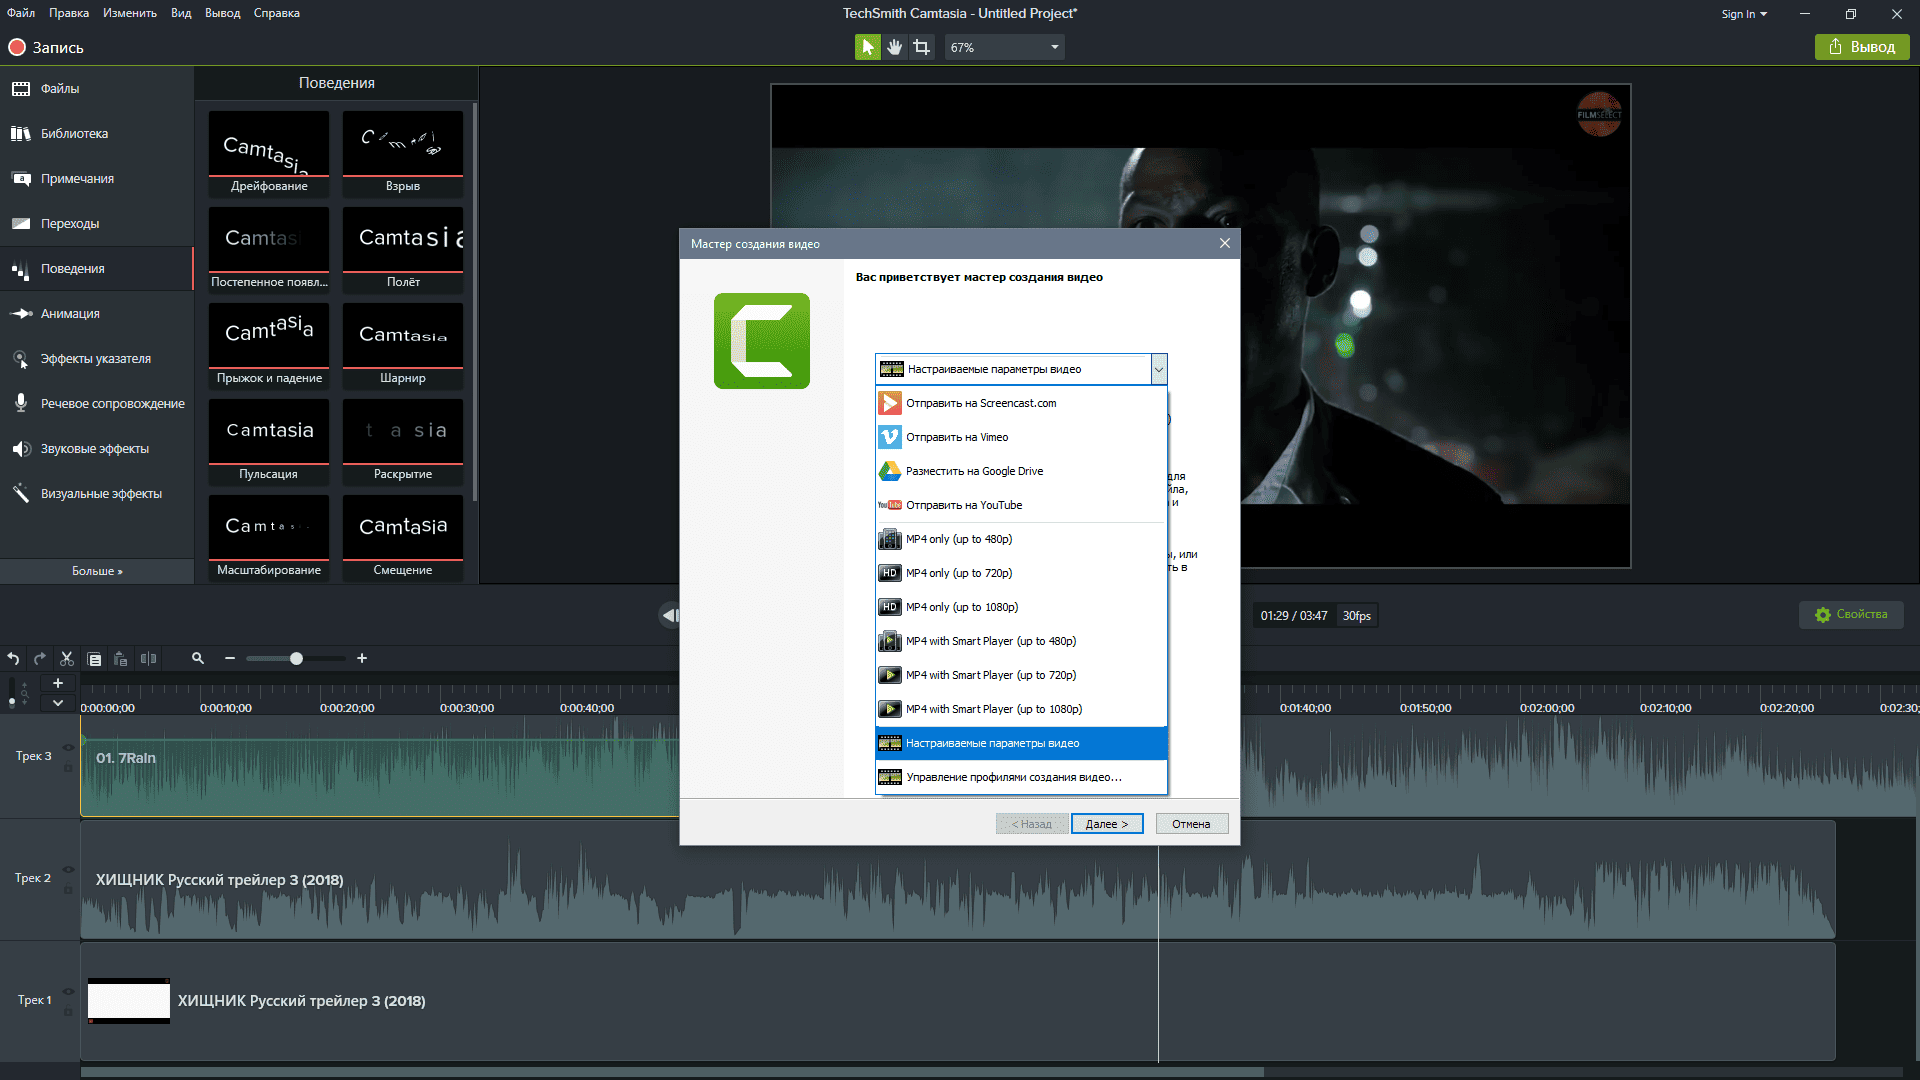Toggle the lock on Трек 2
The image size is (1920, 1080).
coord(68,890)
